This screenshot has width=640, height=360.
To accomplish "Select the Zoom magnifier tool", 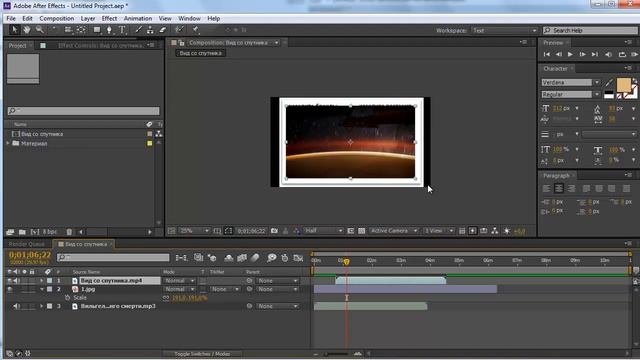I will click(x=40, y=29).
